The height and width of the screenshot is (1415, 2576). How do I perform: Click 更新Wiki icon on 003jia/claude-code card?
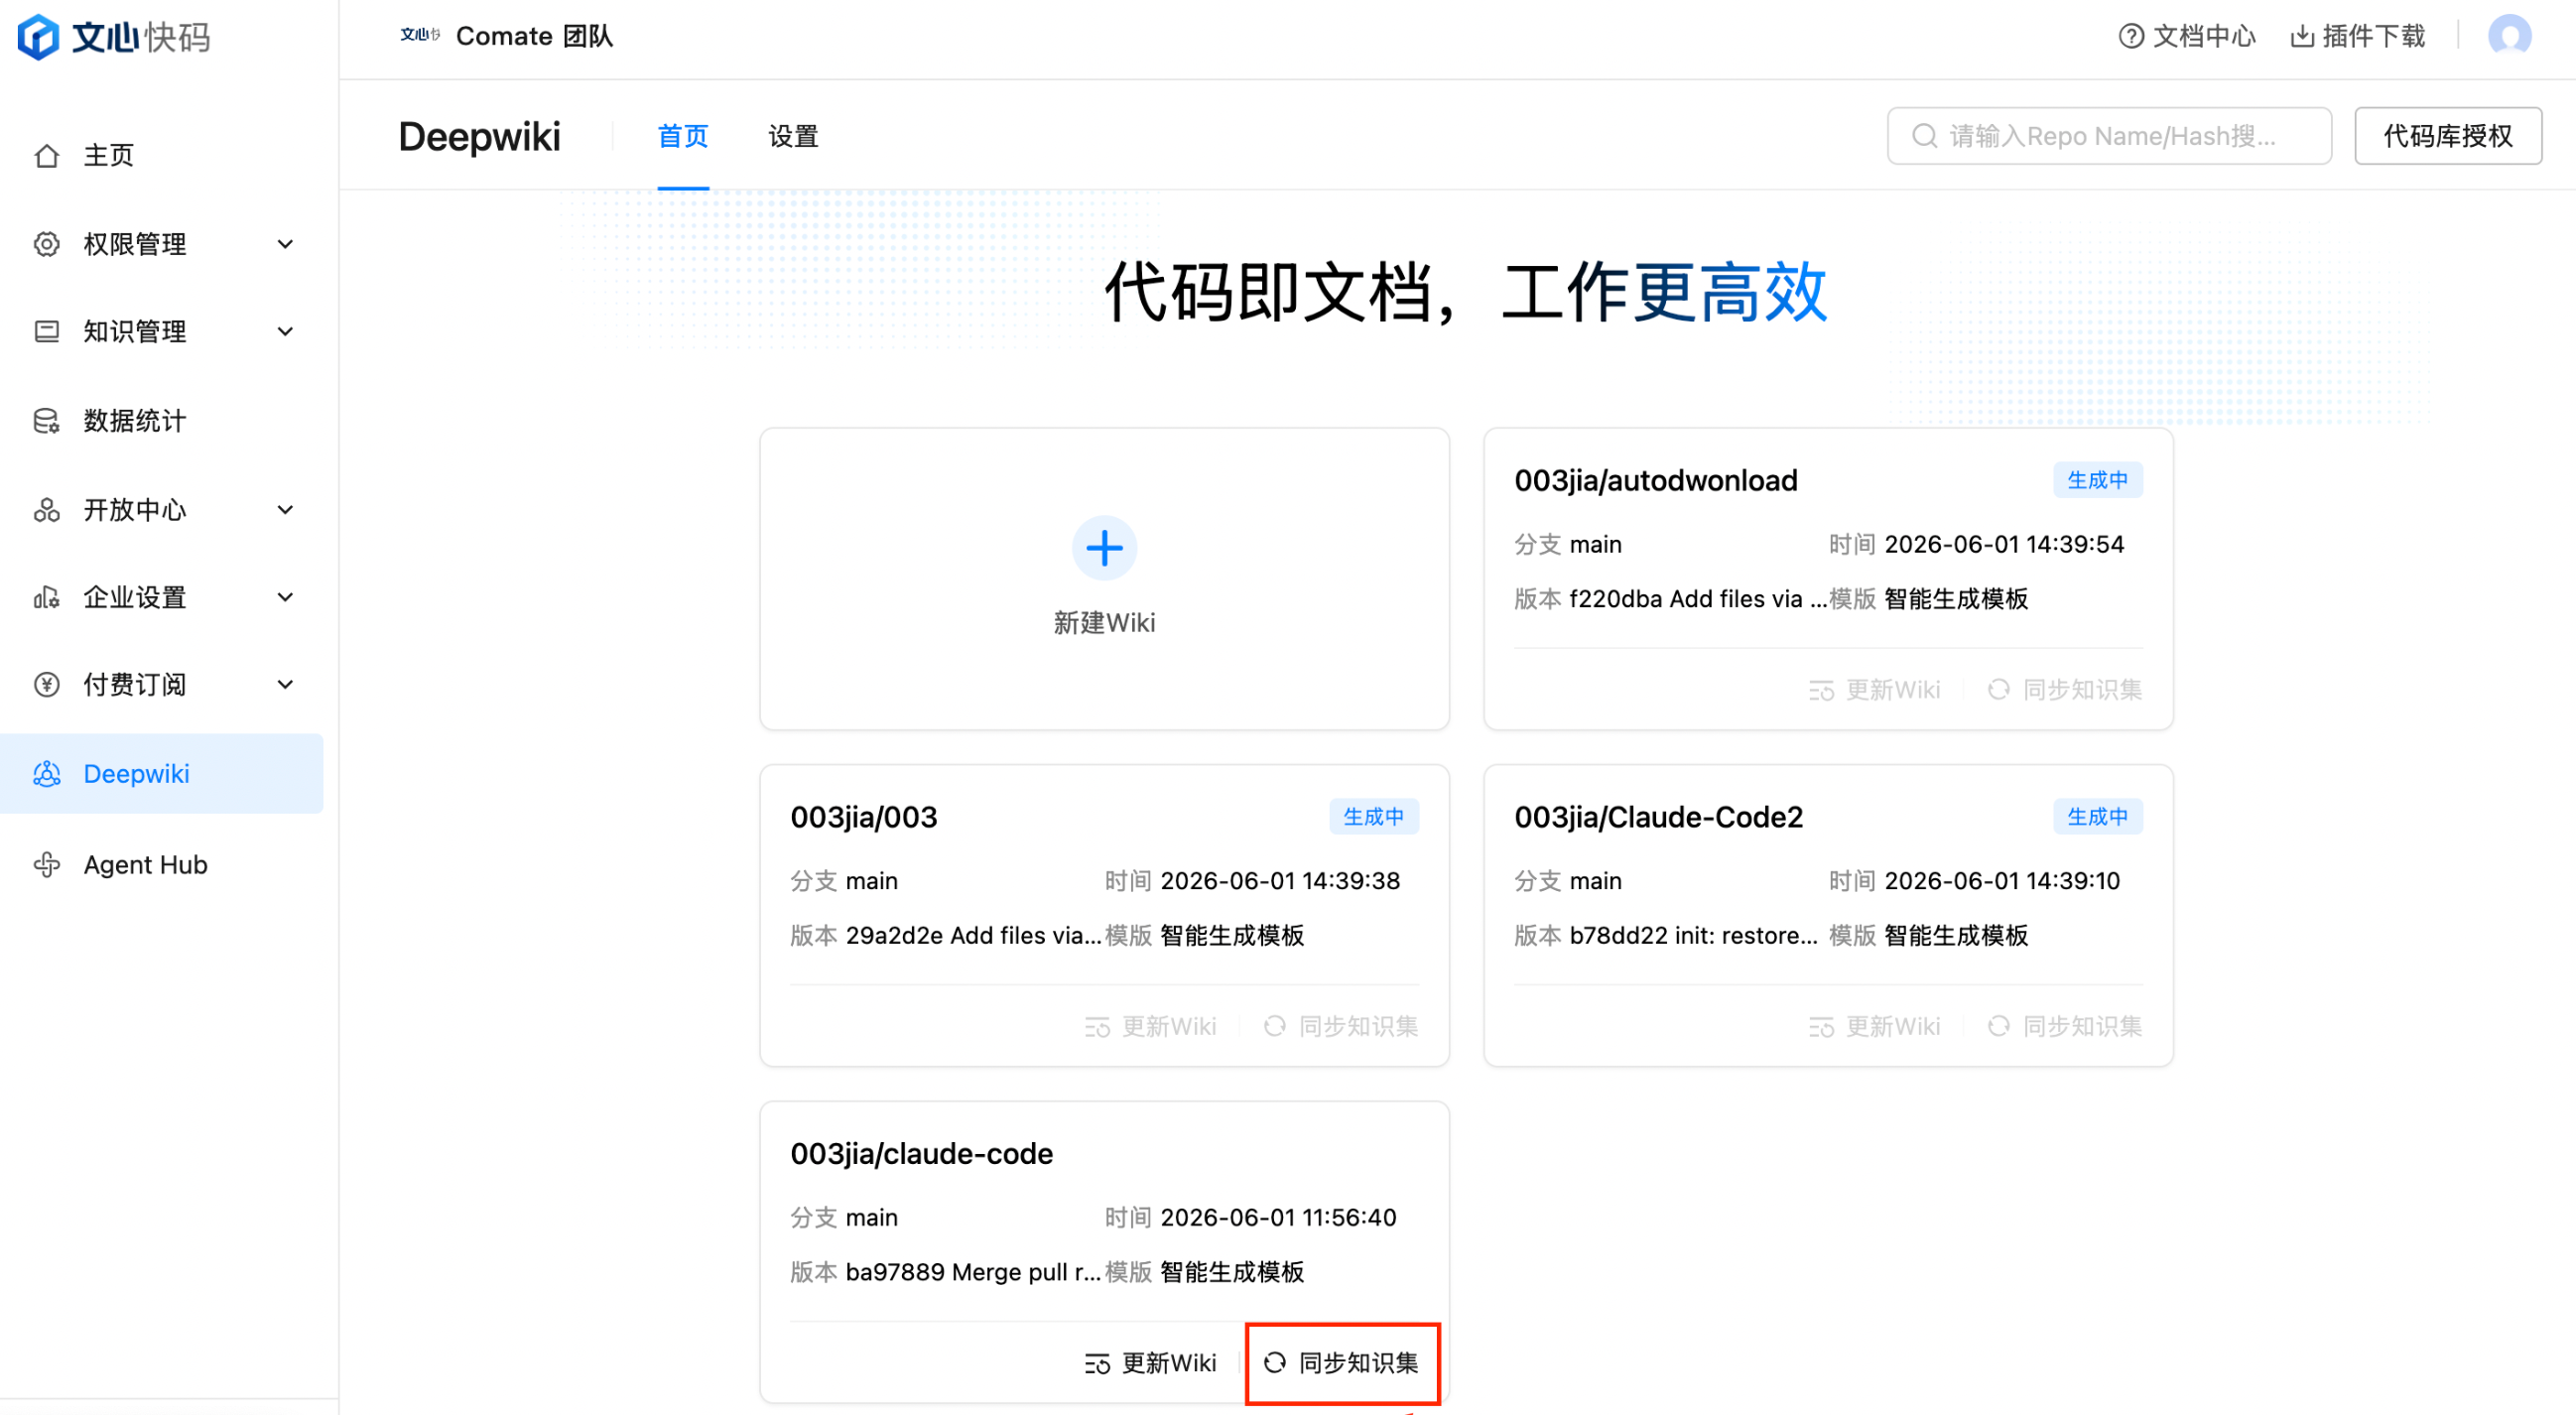pyautogui.click(x=1097, y=1364)
